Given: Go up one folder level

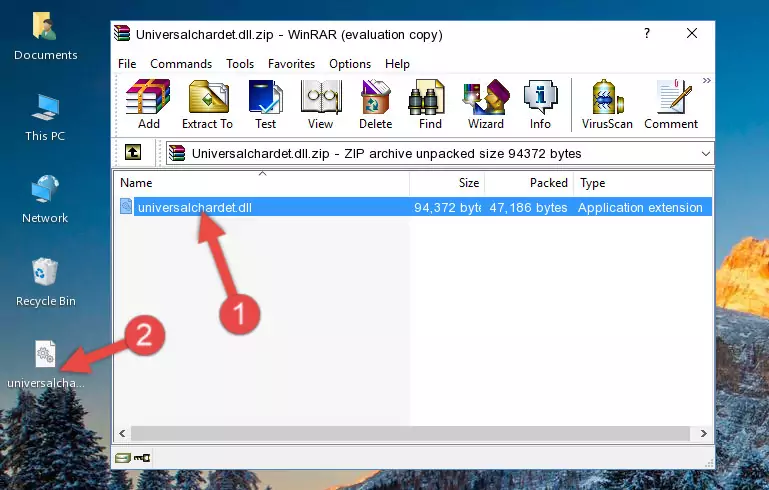Looking at the screenshot, I should (x=133, y=153).
